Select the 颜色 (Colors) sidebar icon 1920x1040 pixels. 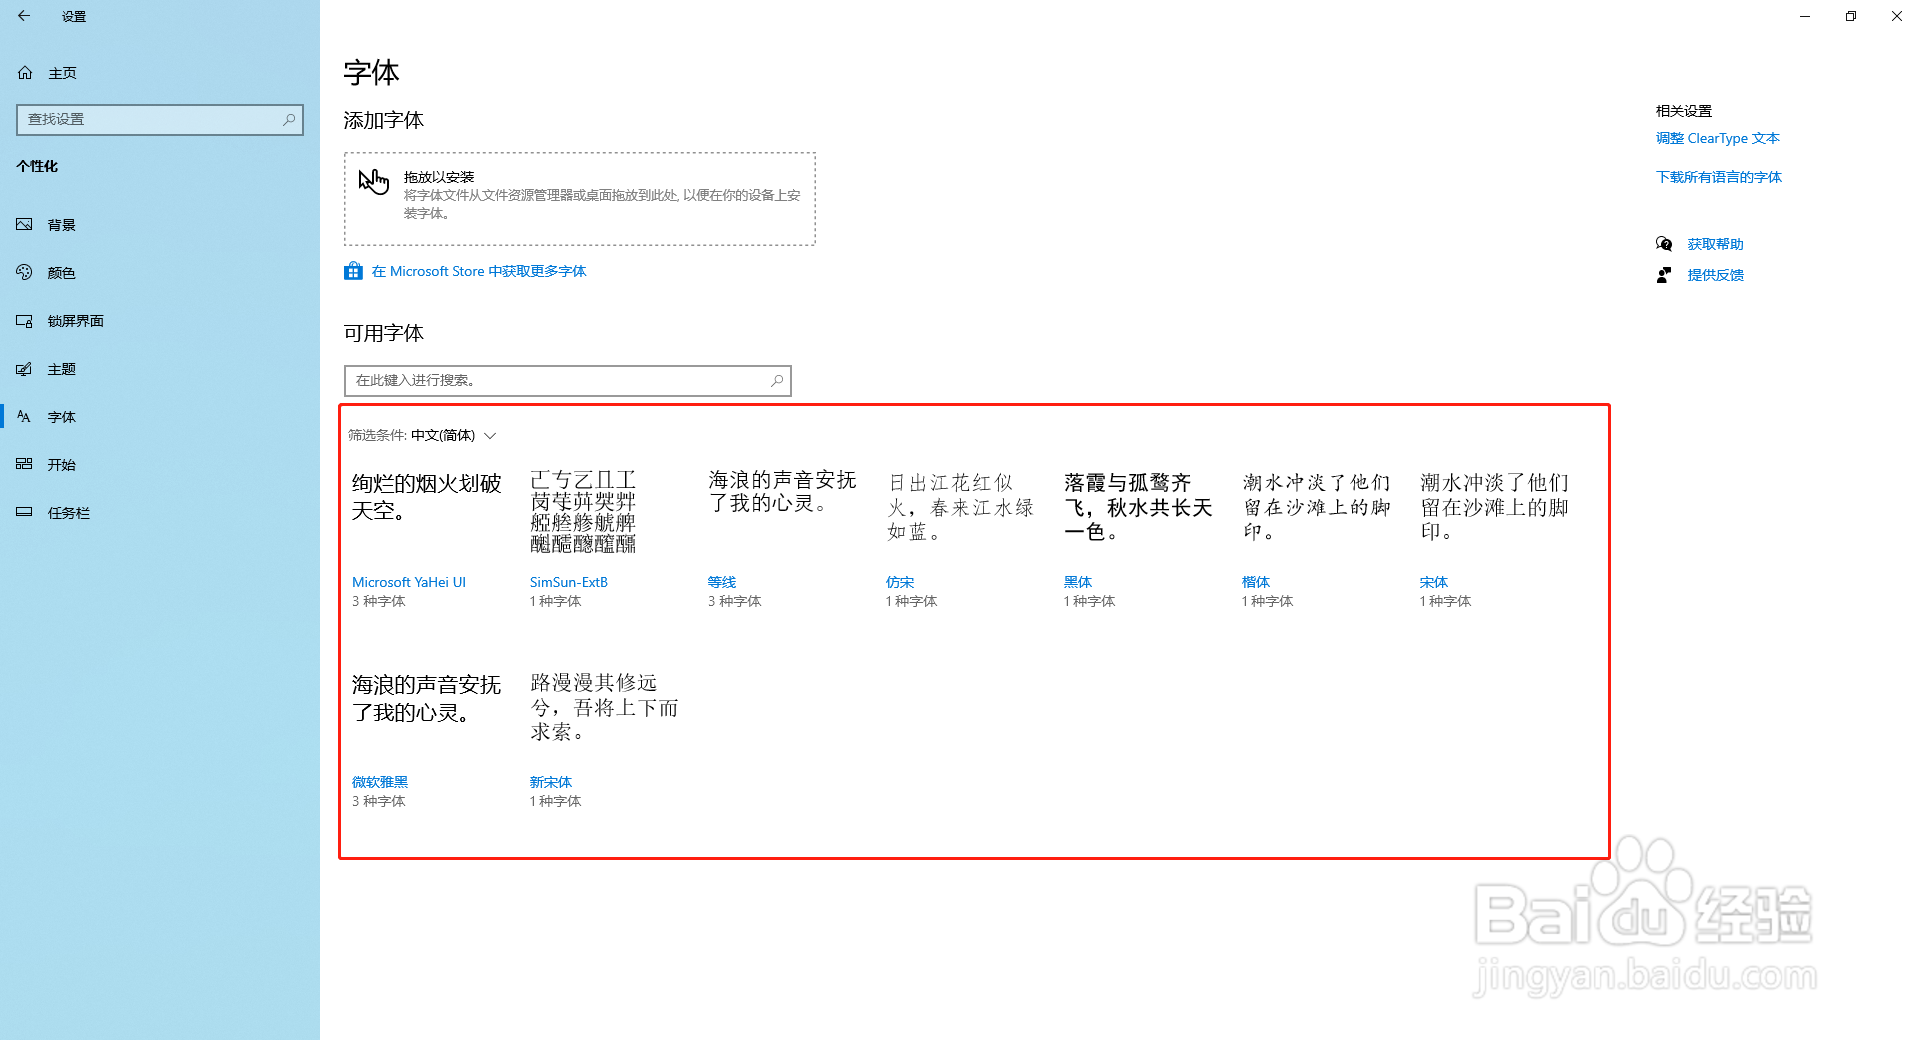tap(24, 272)
